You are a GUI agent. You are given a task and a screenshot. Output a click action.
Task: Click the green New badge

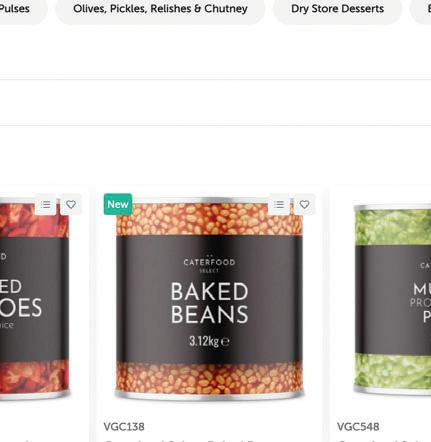118,204
